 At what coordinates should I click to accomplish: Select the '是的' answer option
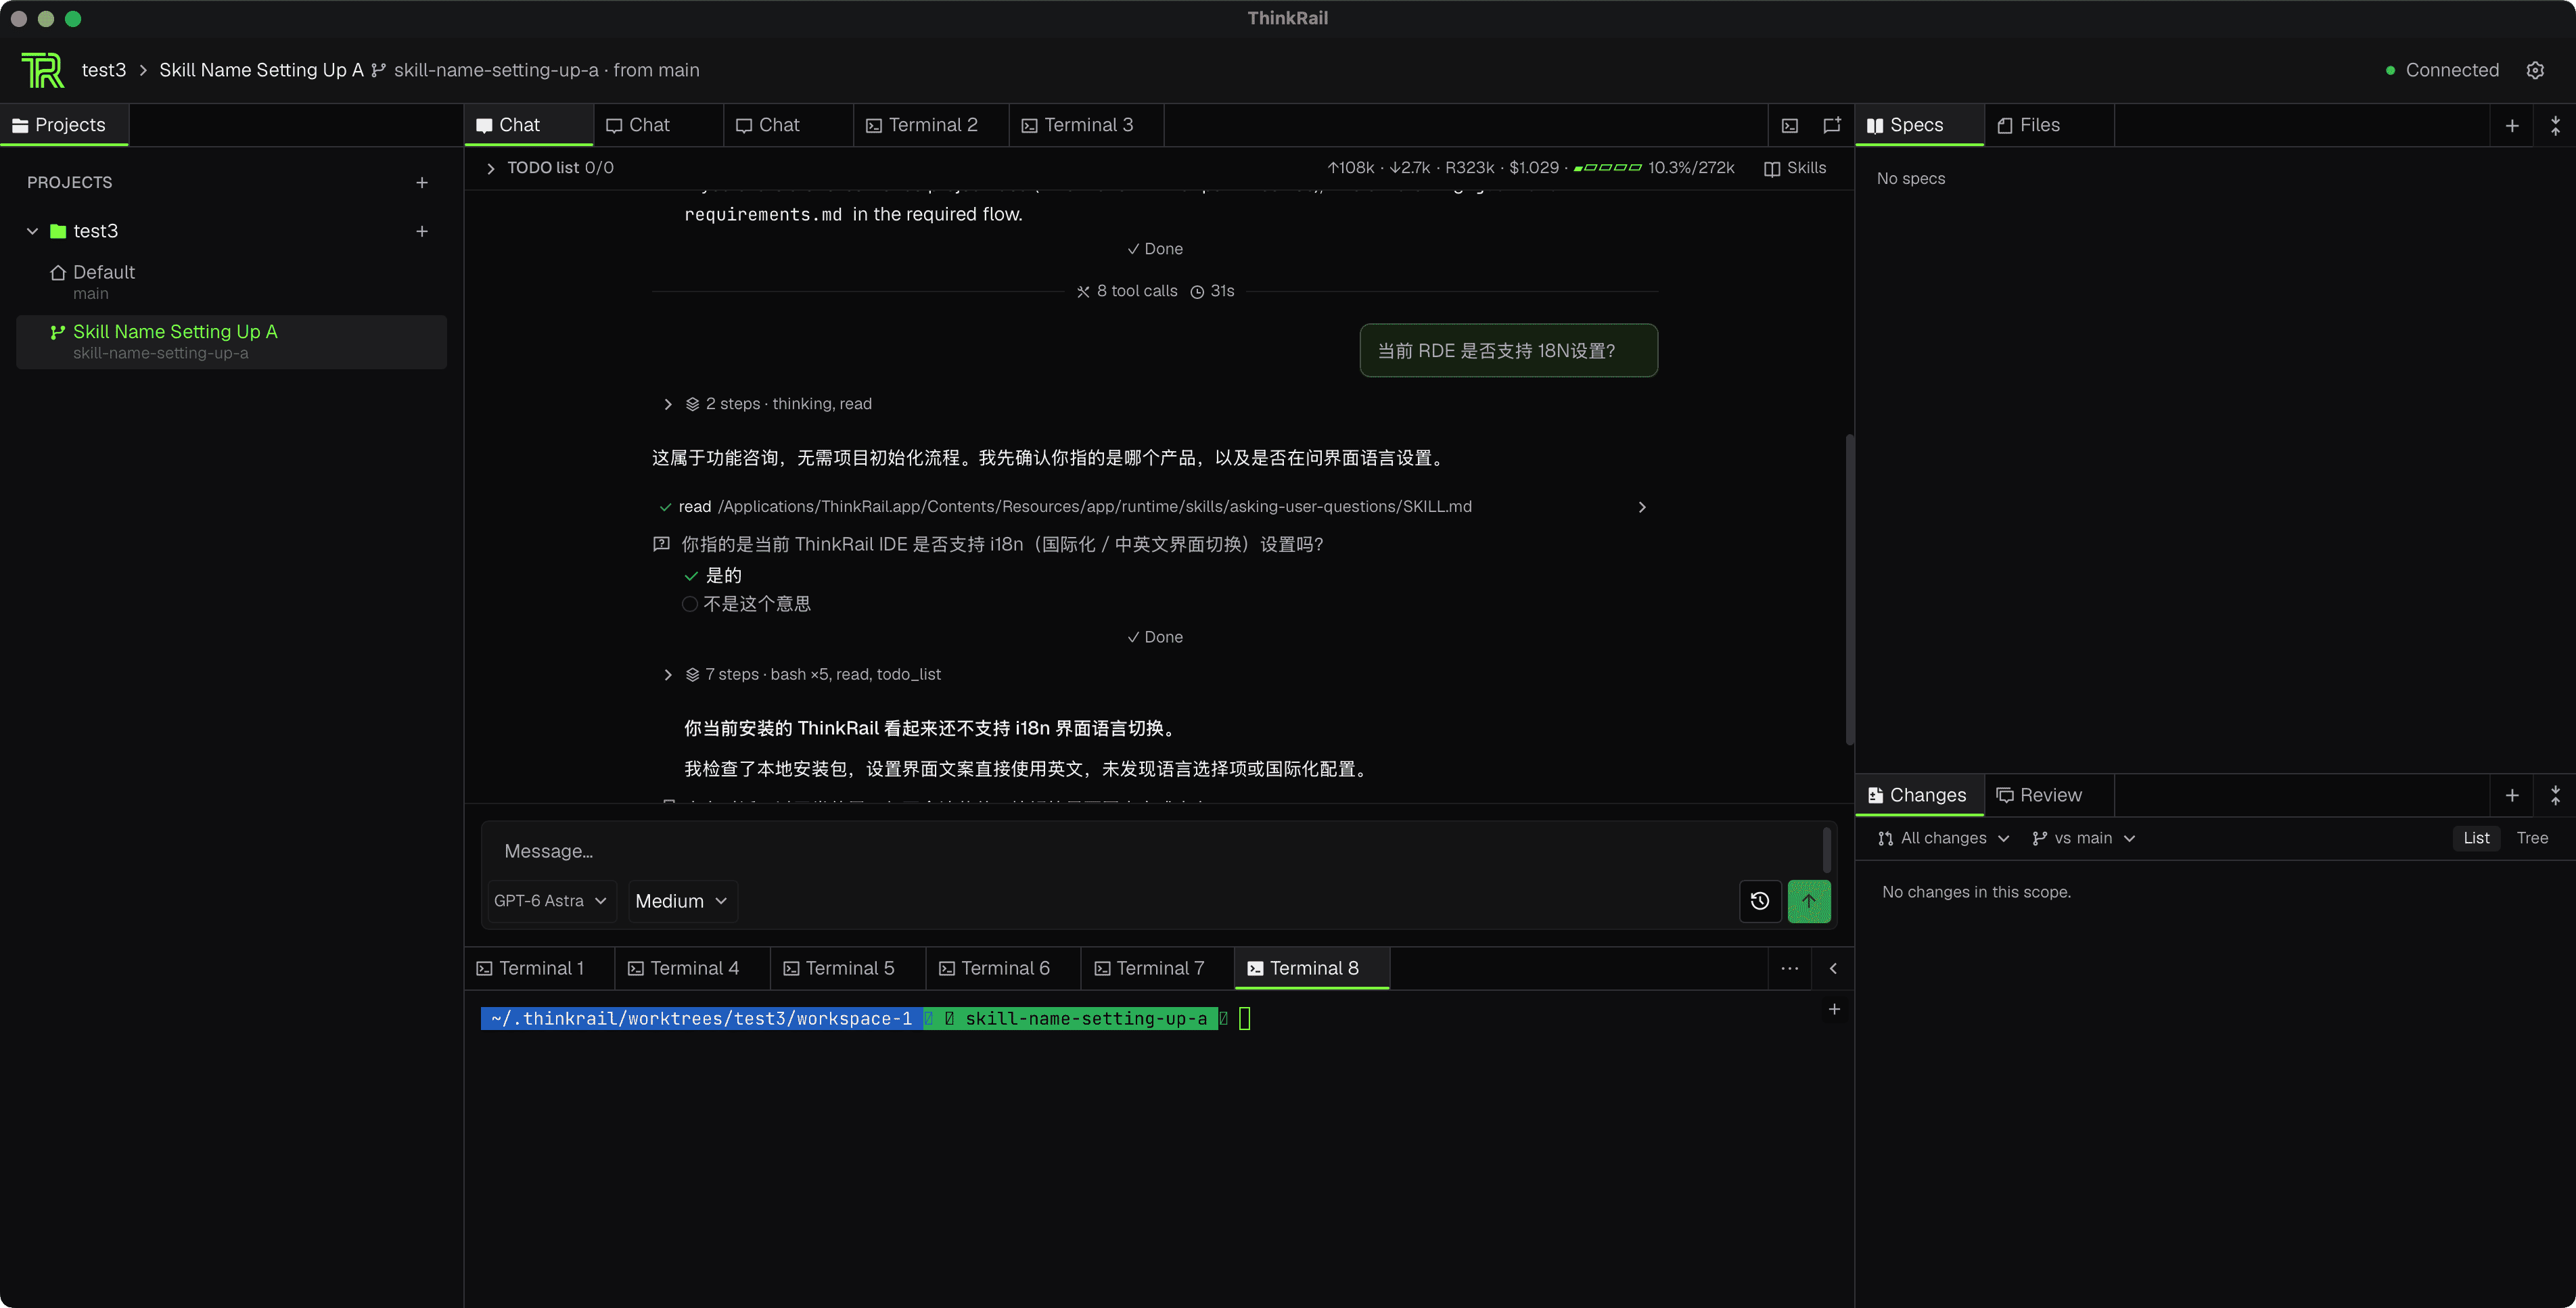tap(713, 575)
